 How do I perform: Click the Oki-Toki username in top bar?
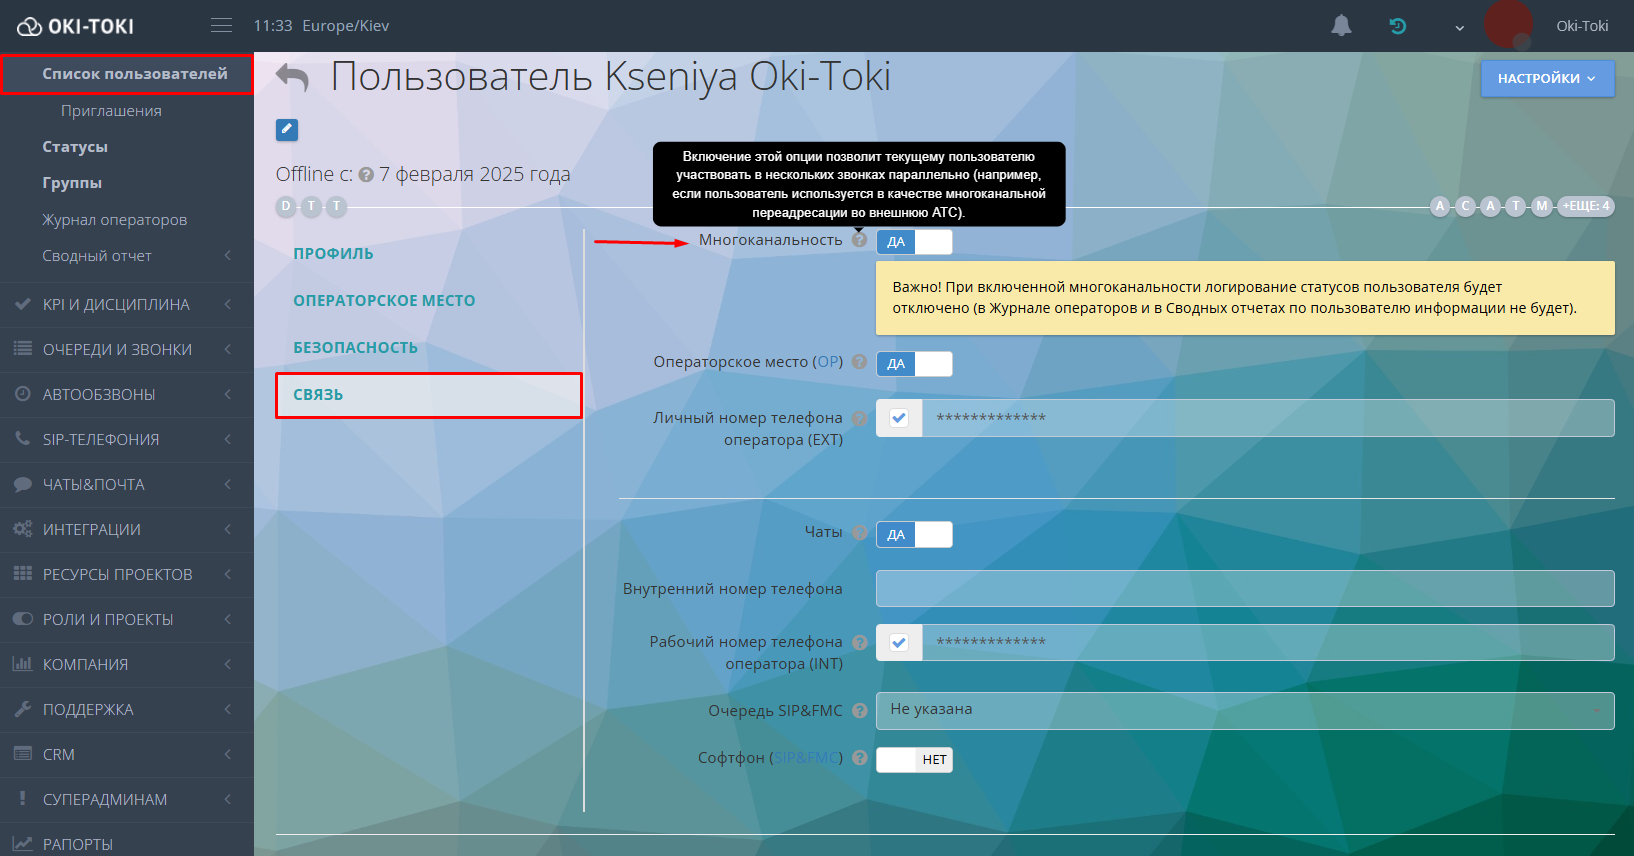coord(1582,26)
